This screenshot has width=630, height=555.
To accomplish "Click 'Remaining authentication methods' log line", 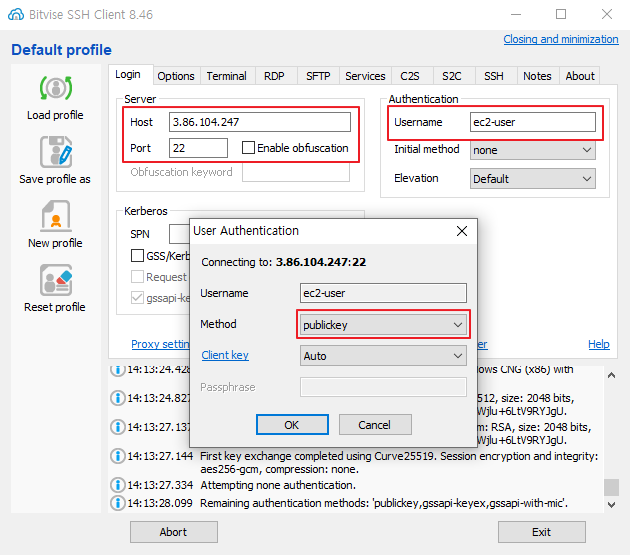I will (384, 503).
